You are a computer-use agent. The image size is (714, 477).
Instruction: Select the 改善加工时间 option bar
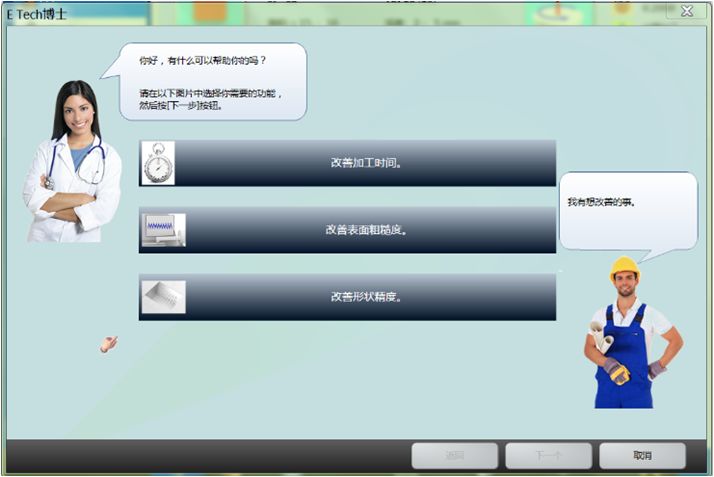(347, 163)
